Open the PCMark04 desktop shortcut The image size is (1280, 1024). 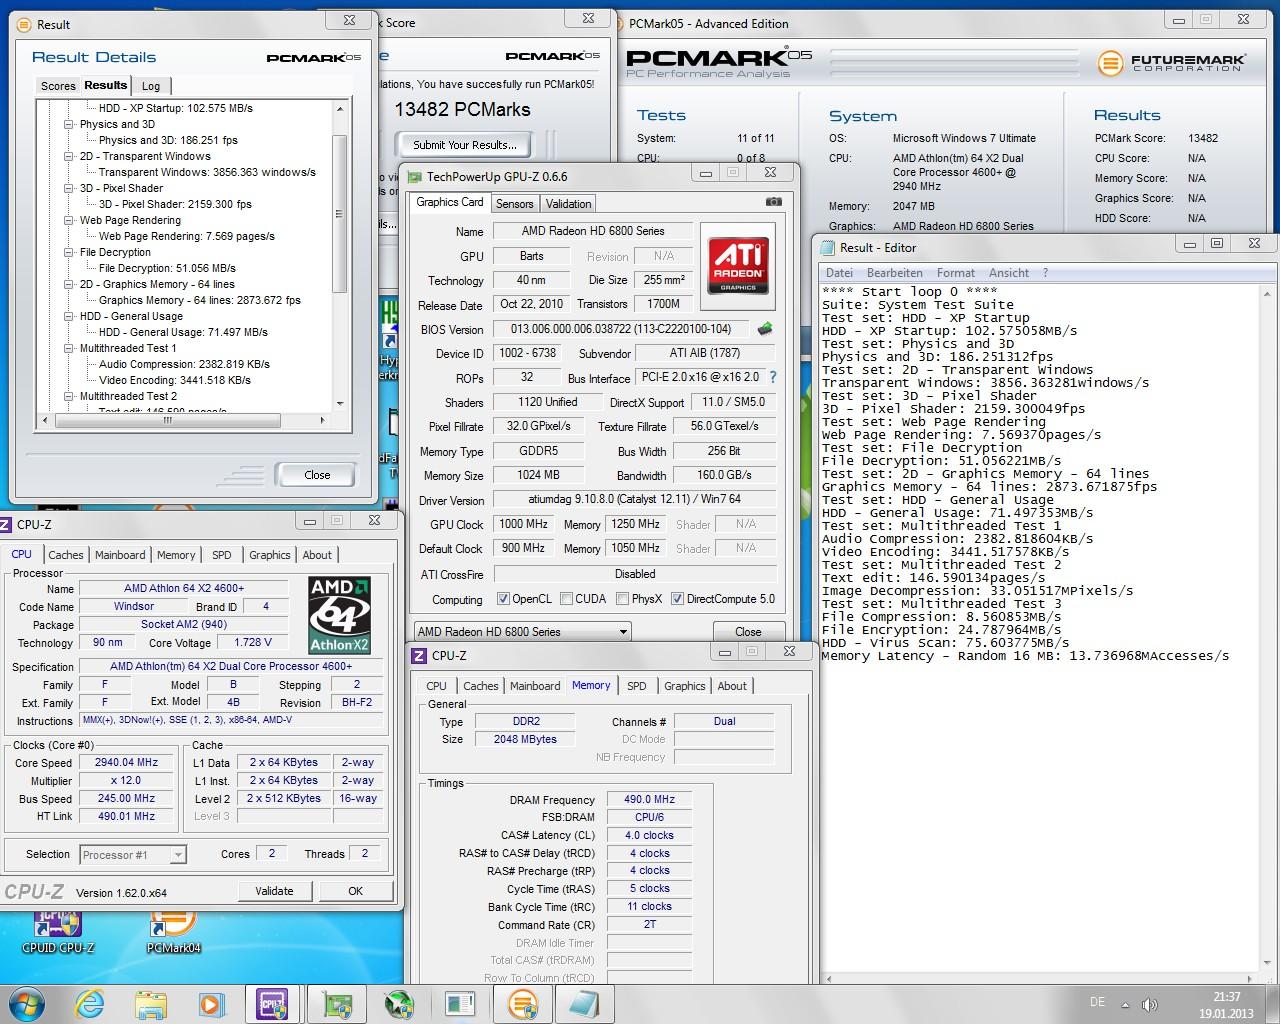[x=173, y=929]
